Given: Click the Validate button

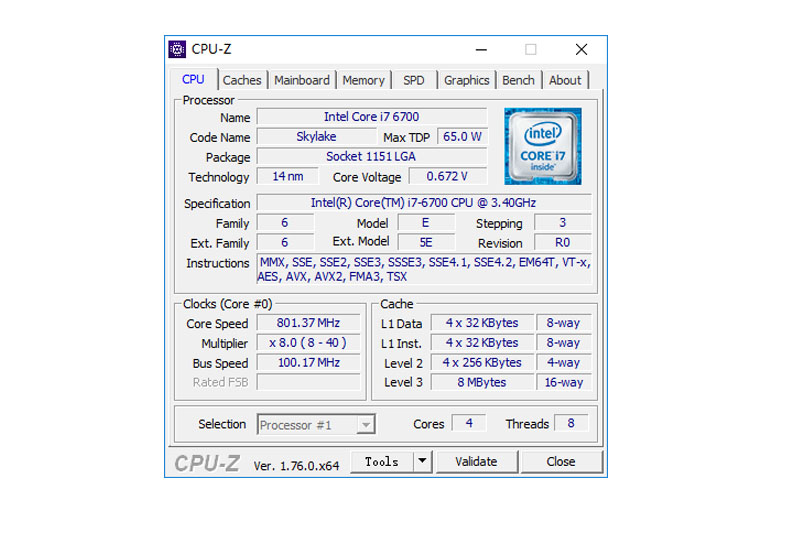Looking at the screenshot, I should pyautogui.click(x=477, y=462).
